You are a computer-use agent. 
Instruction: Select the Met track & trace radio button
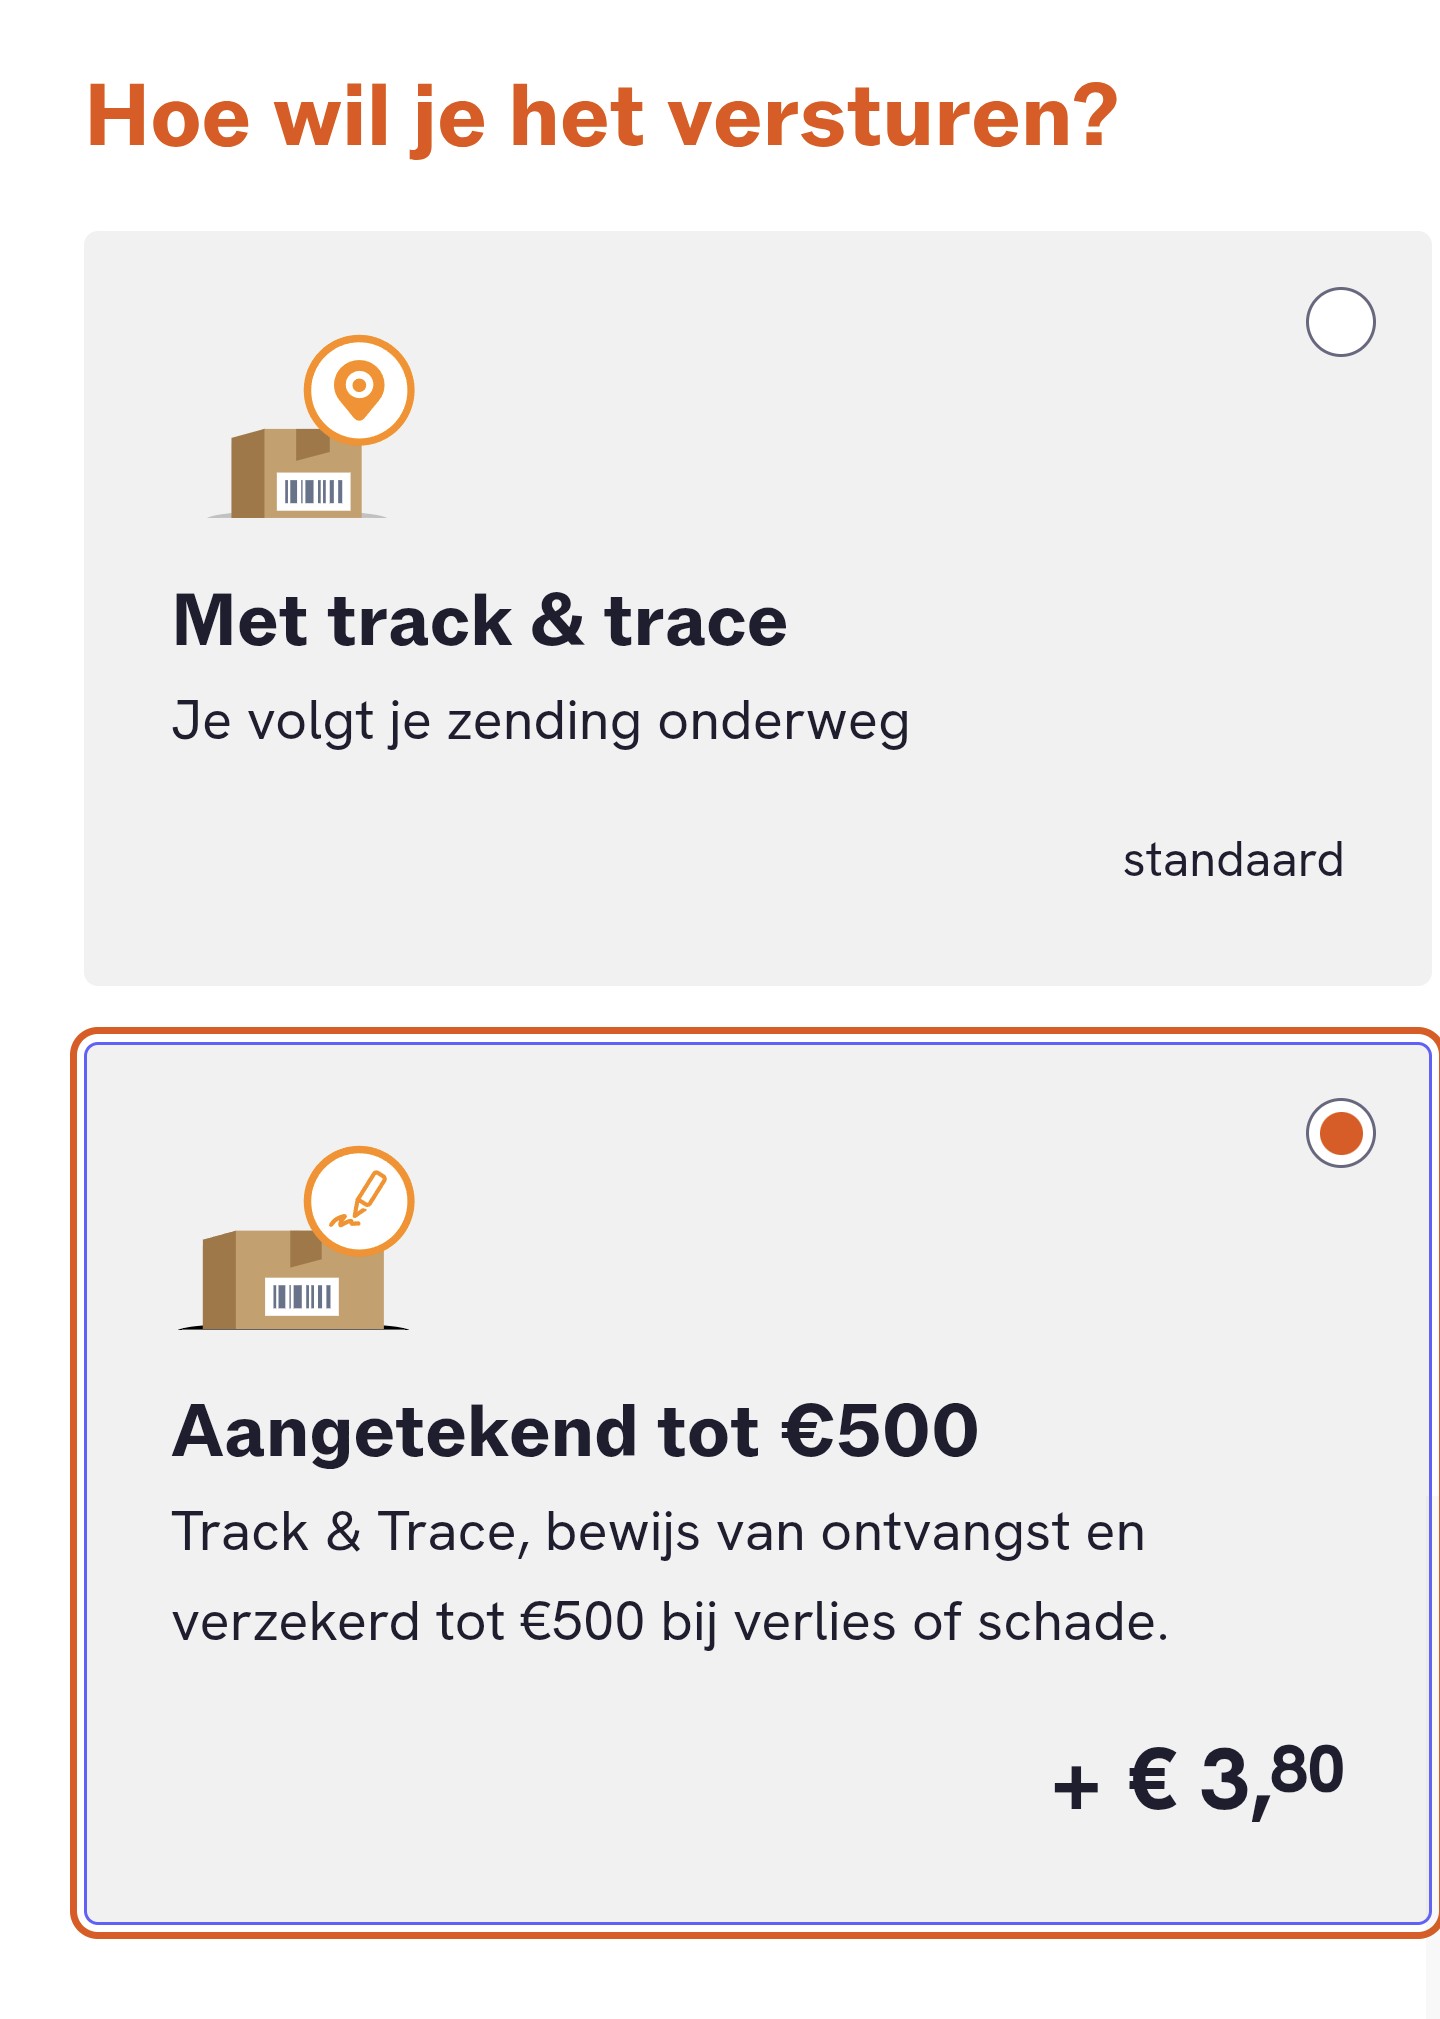pyautogui.click(x=1340, y=322)
